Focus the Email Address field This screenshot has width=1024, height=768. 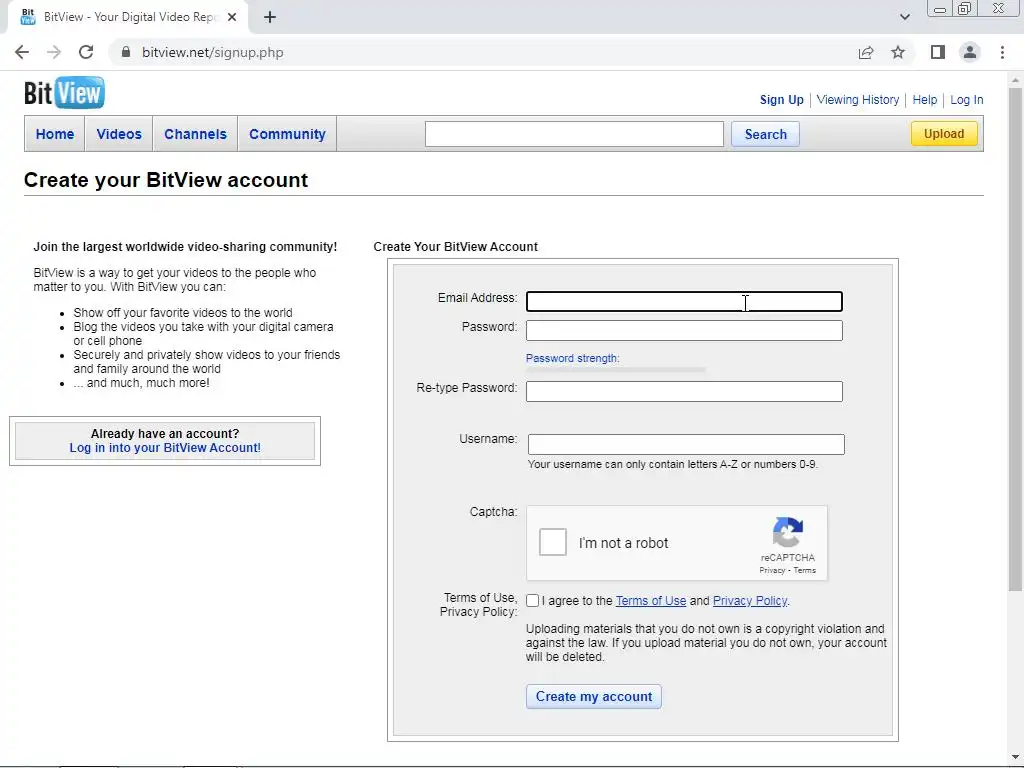pos(684,301)
